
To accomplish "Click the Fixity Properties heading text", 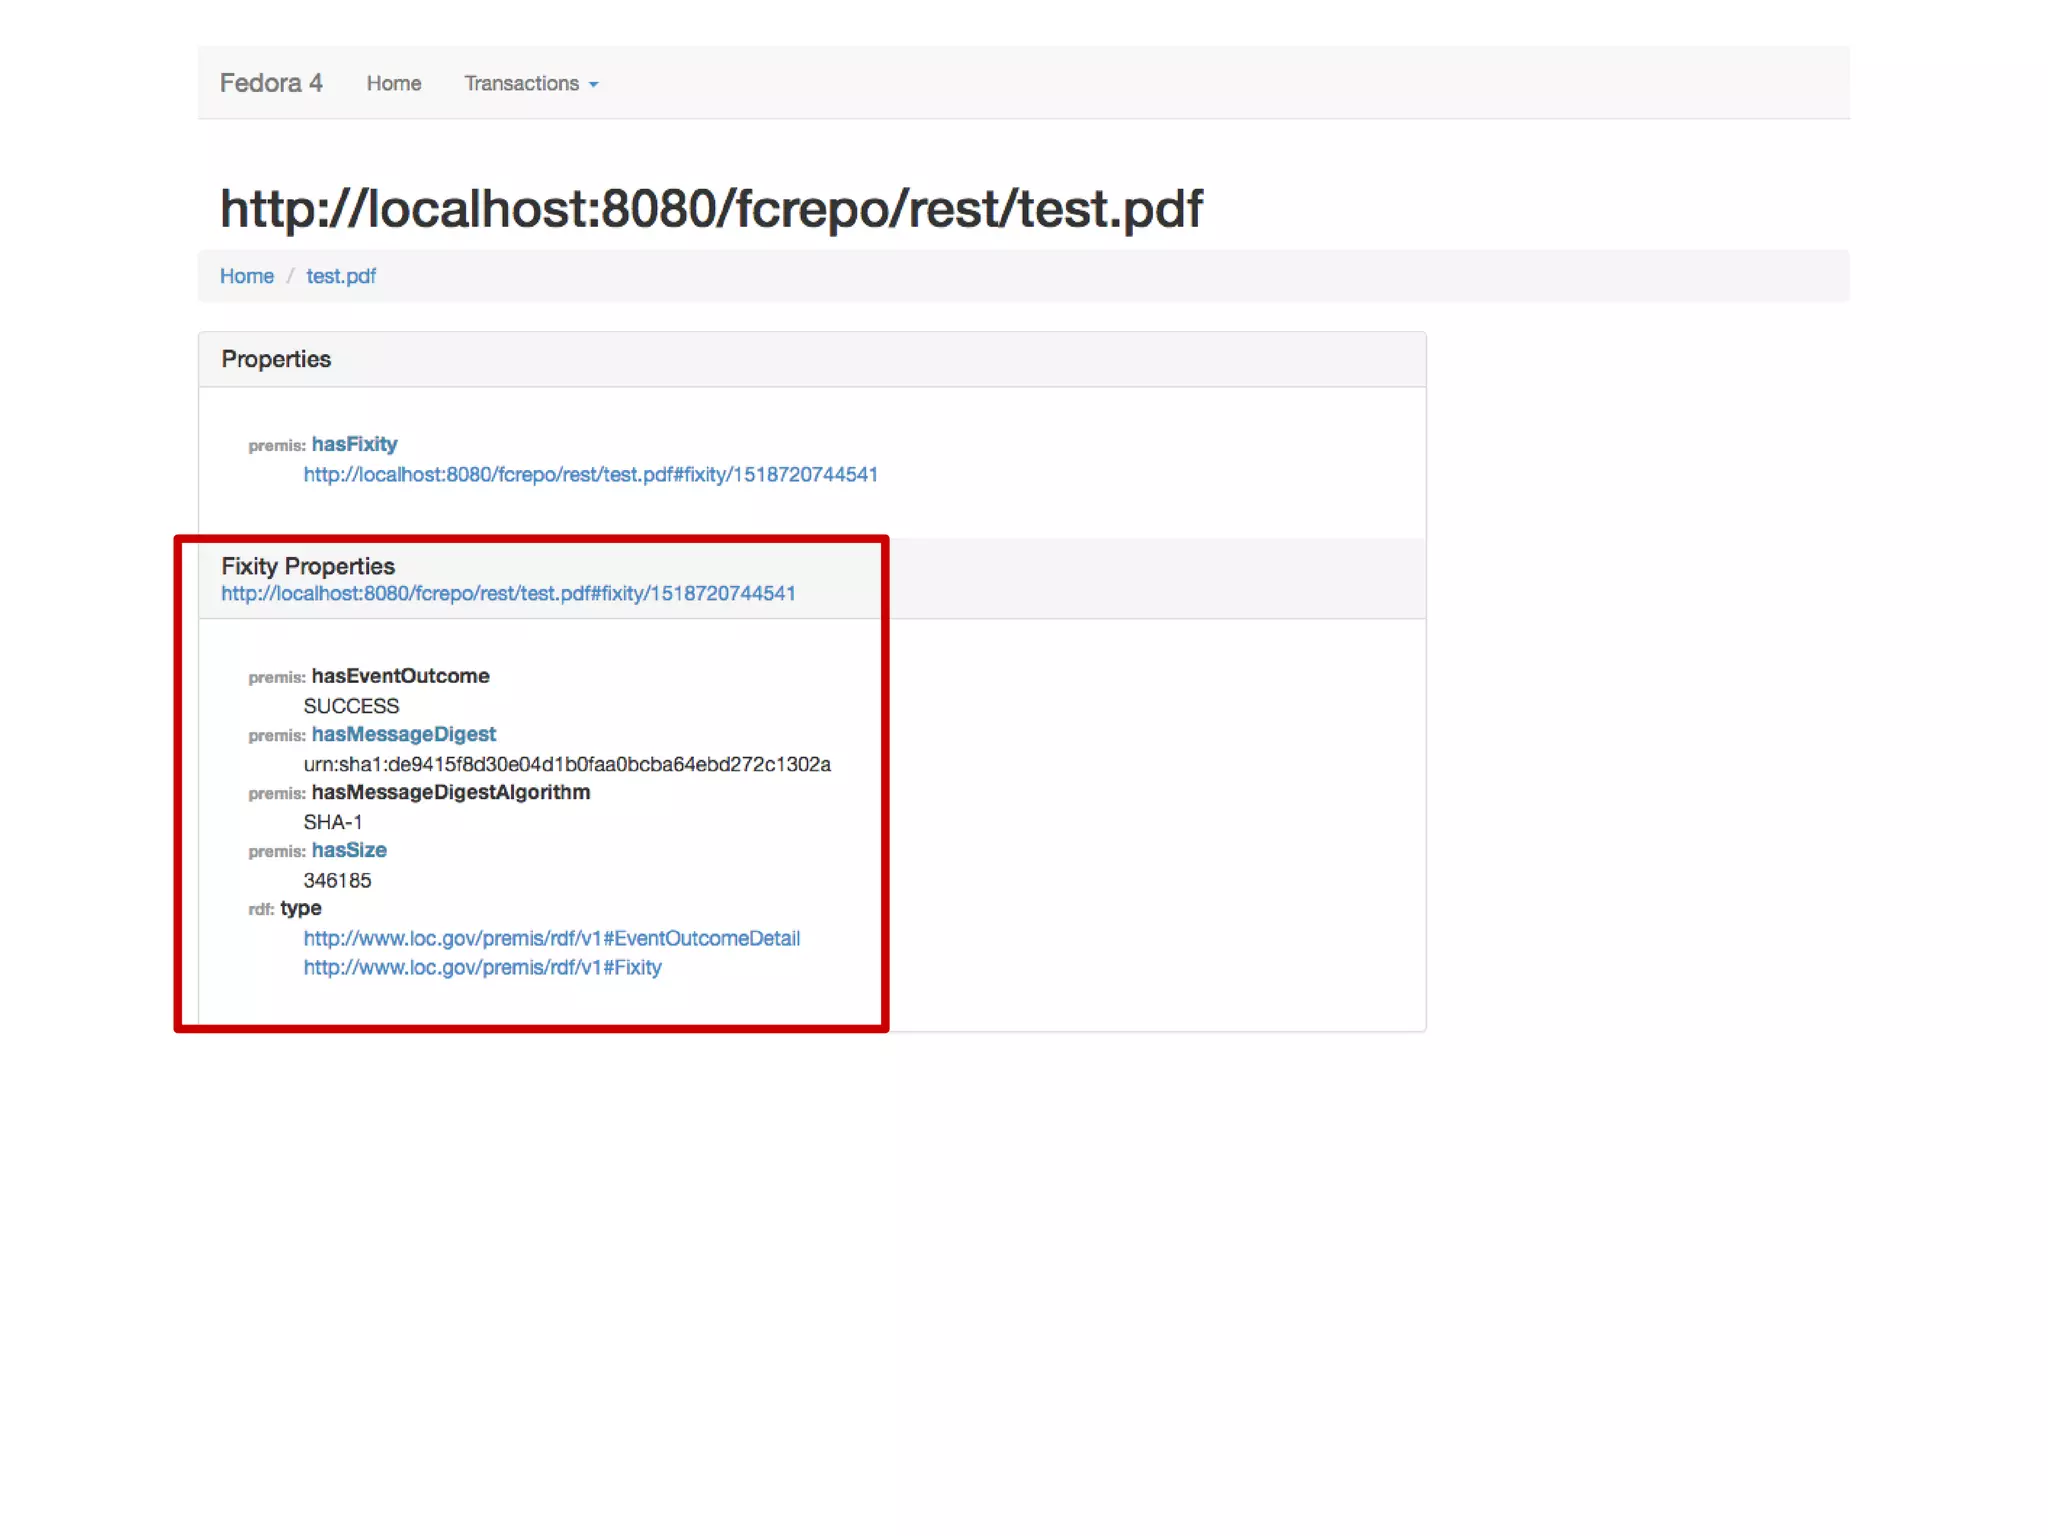I will (x=308, y=566).
